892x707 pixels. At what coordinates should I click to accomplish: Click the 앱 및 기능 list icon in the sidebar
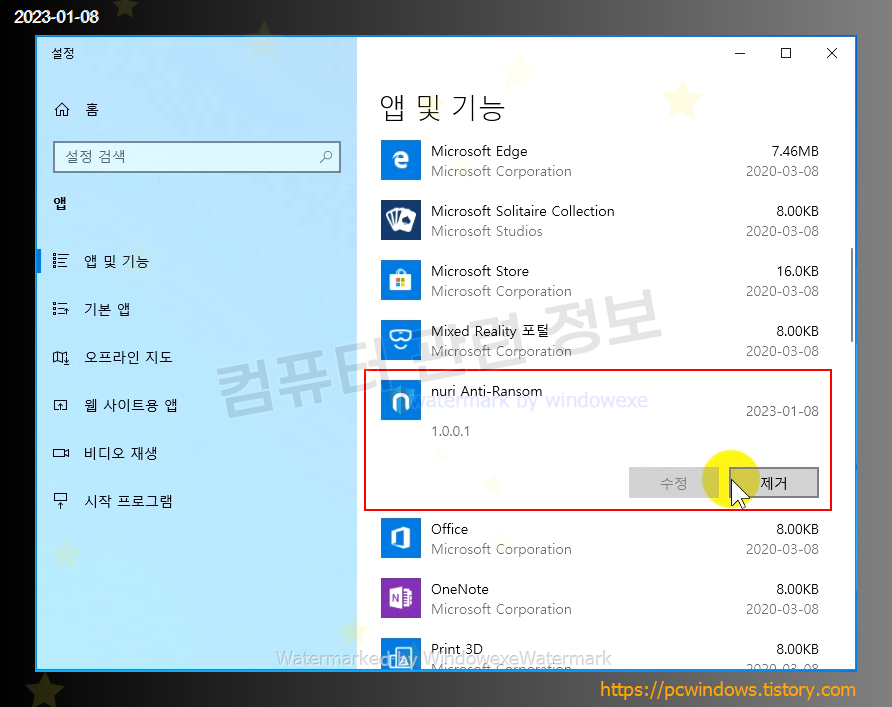point(60,261)
